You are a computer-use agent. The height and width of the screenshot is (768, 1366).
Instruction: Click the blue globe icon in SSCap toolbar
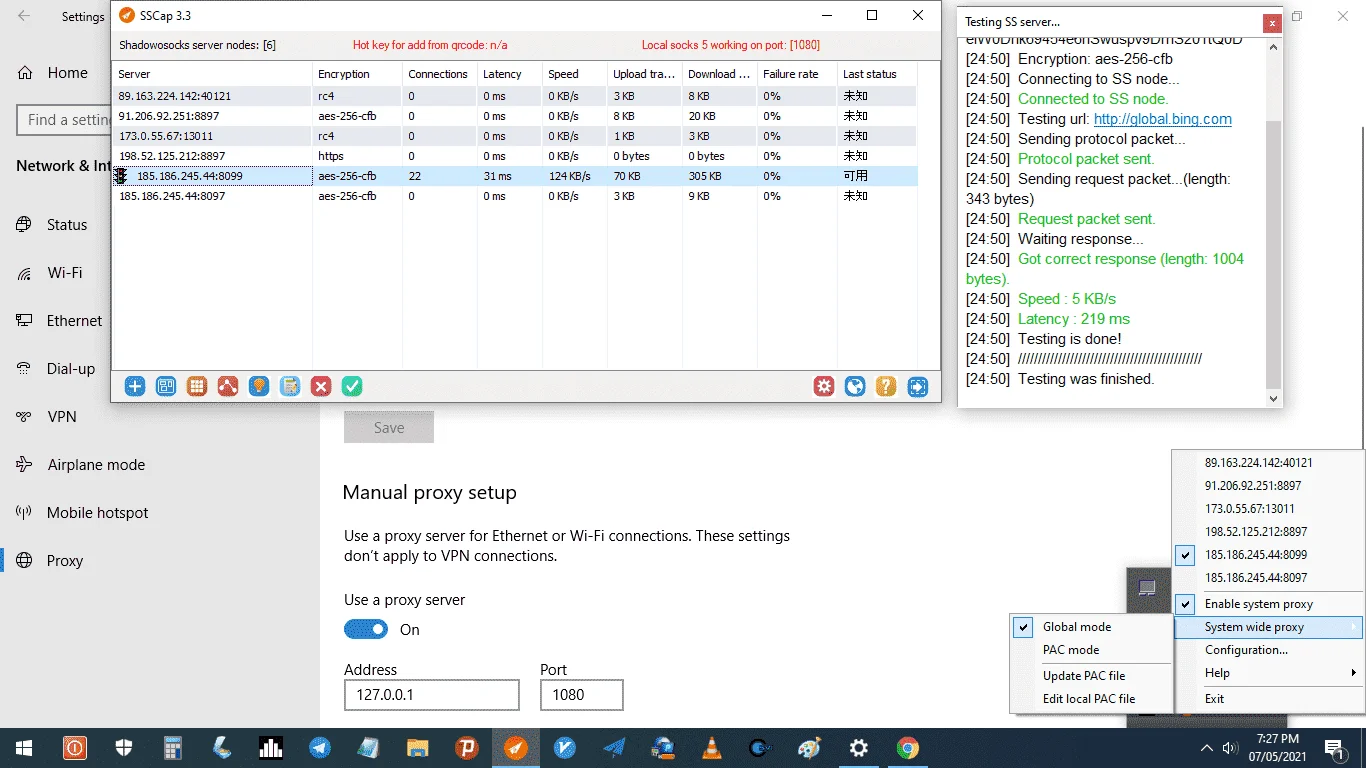pos(855,386)
